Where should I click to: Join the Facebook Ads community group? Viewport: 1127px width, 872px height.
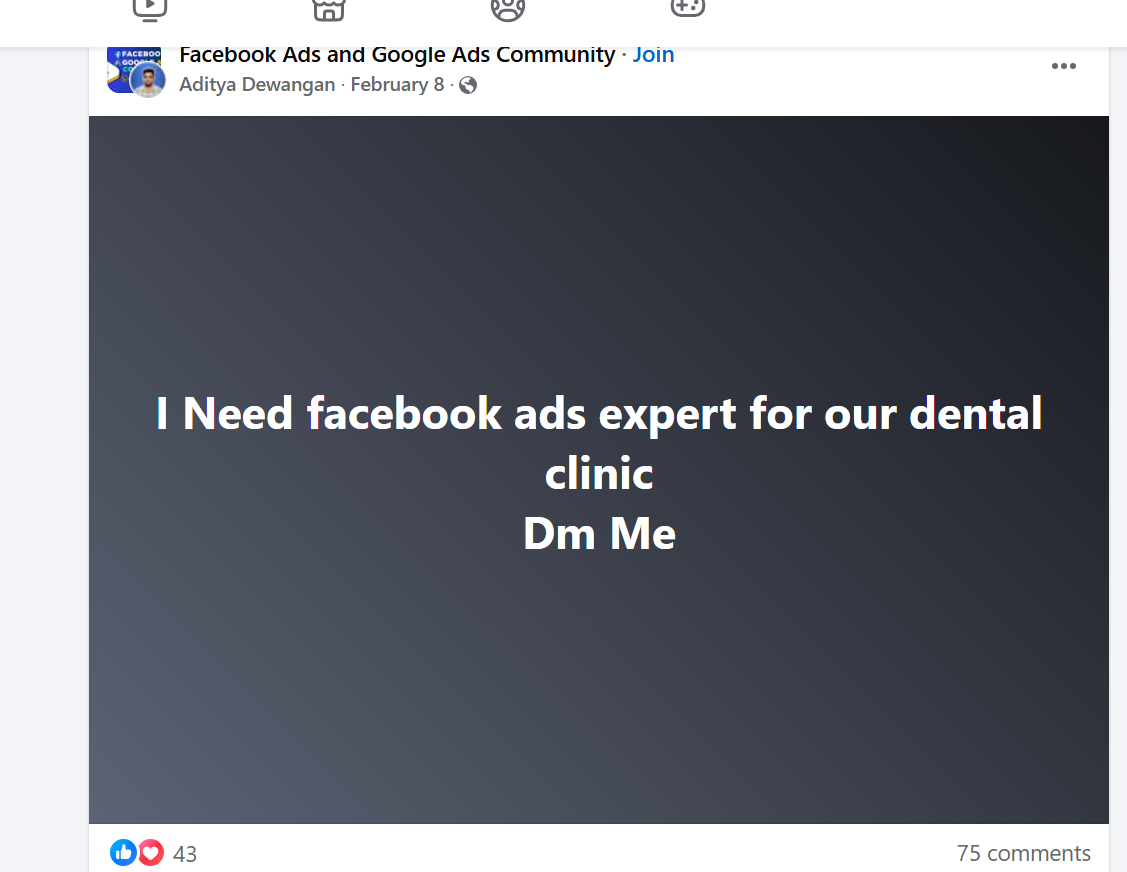point(653,55)
